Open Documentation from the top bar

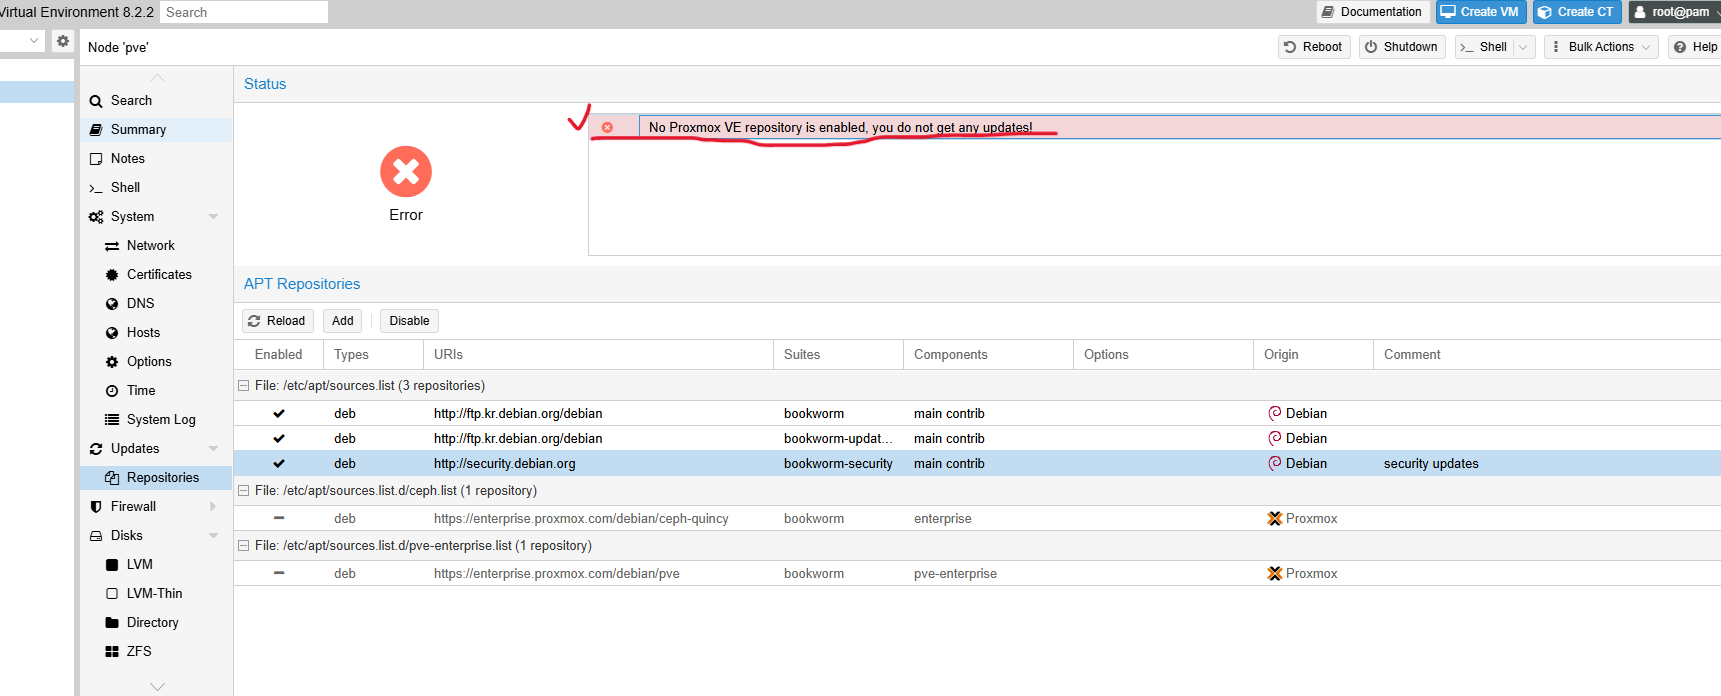[1372, 12]
